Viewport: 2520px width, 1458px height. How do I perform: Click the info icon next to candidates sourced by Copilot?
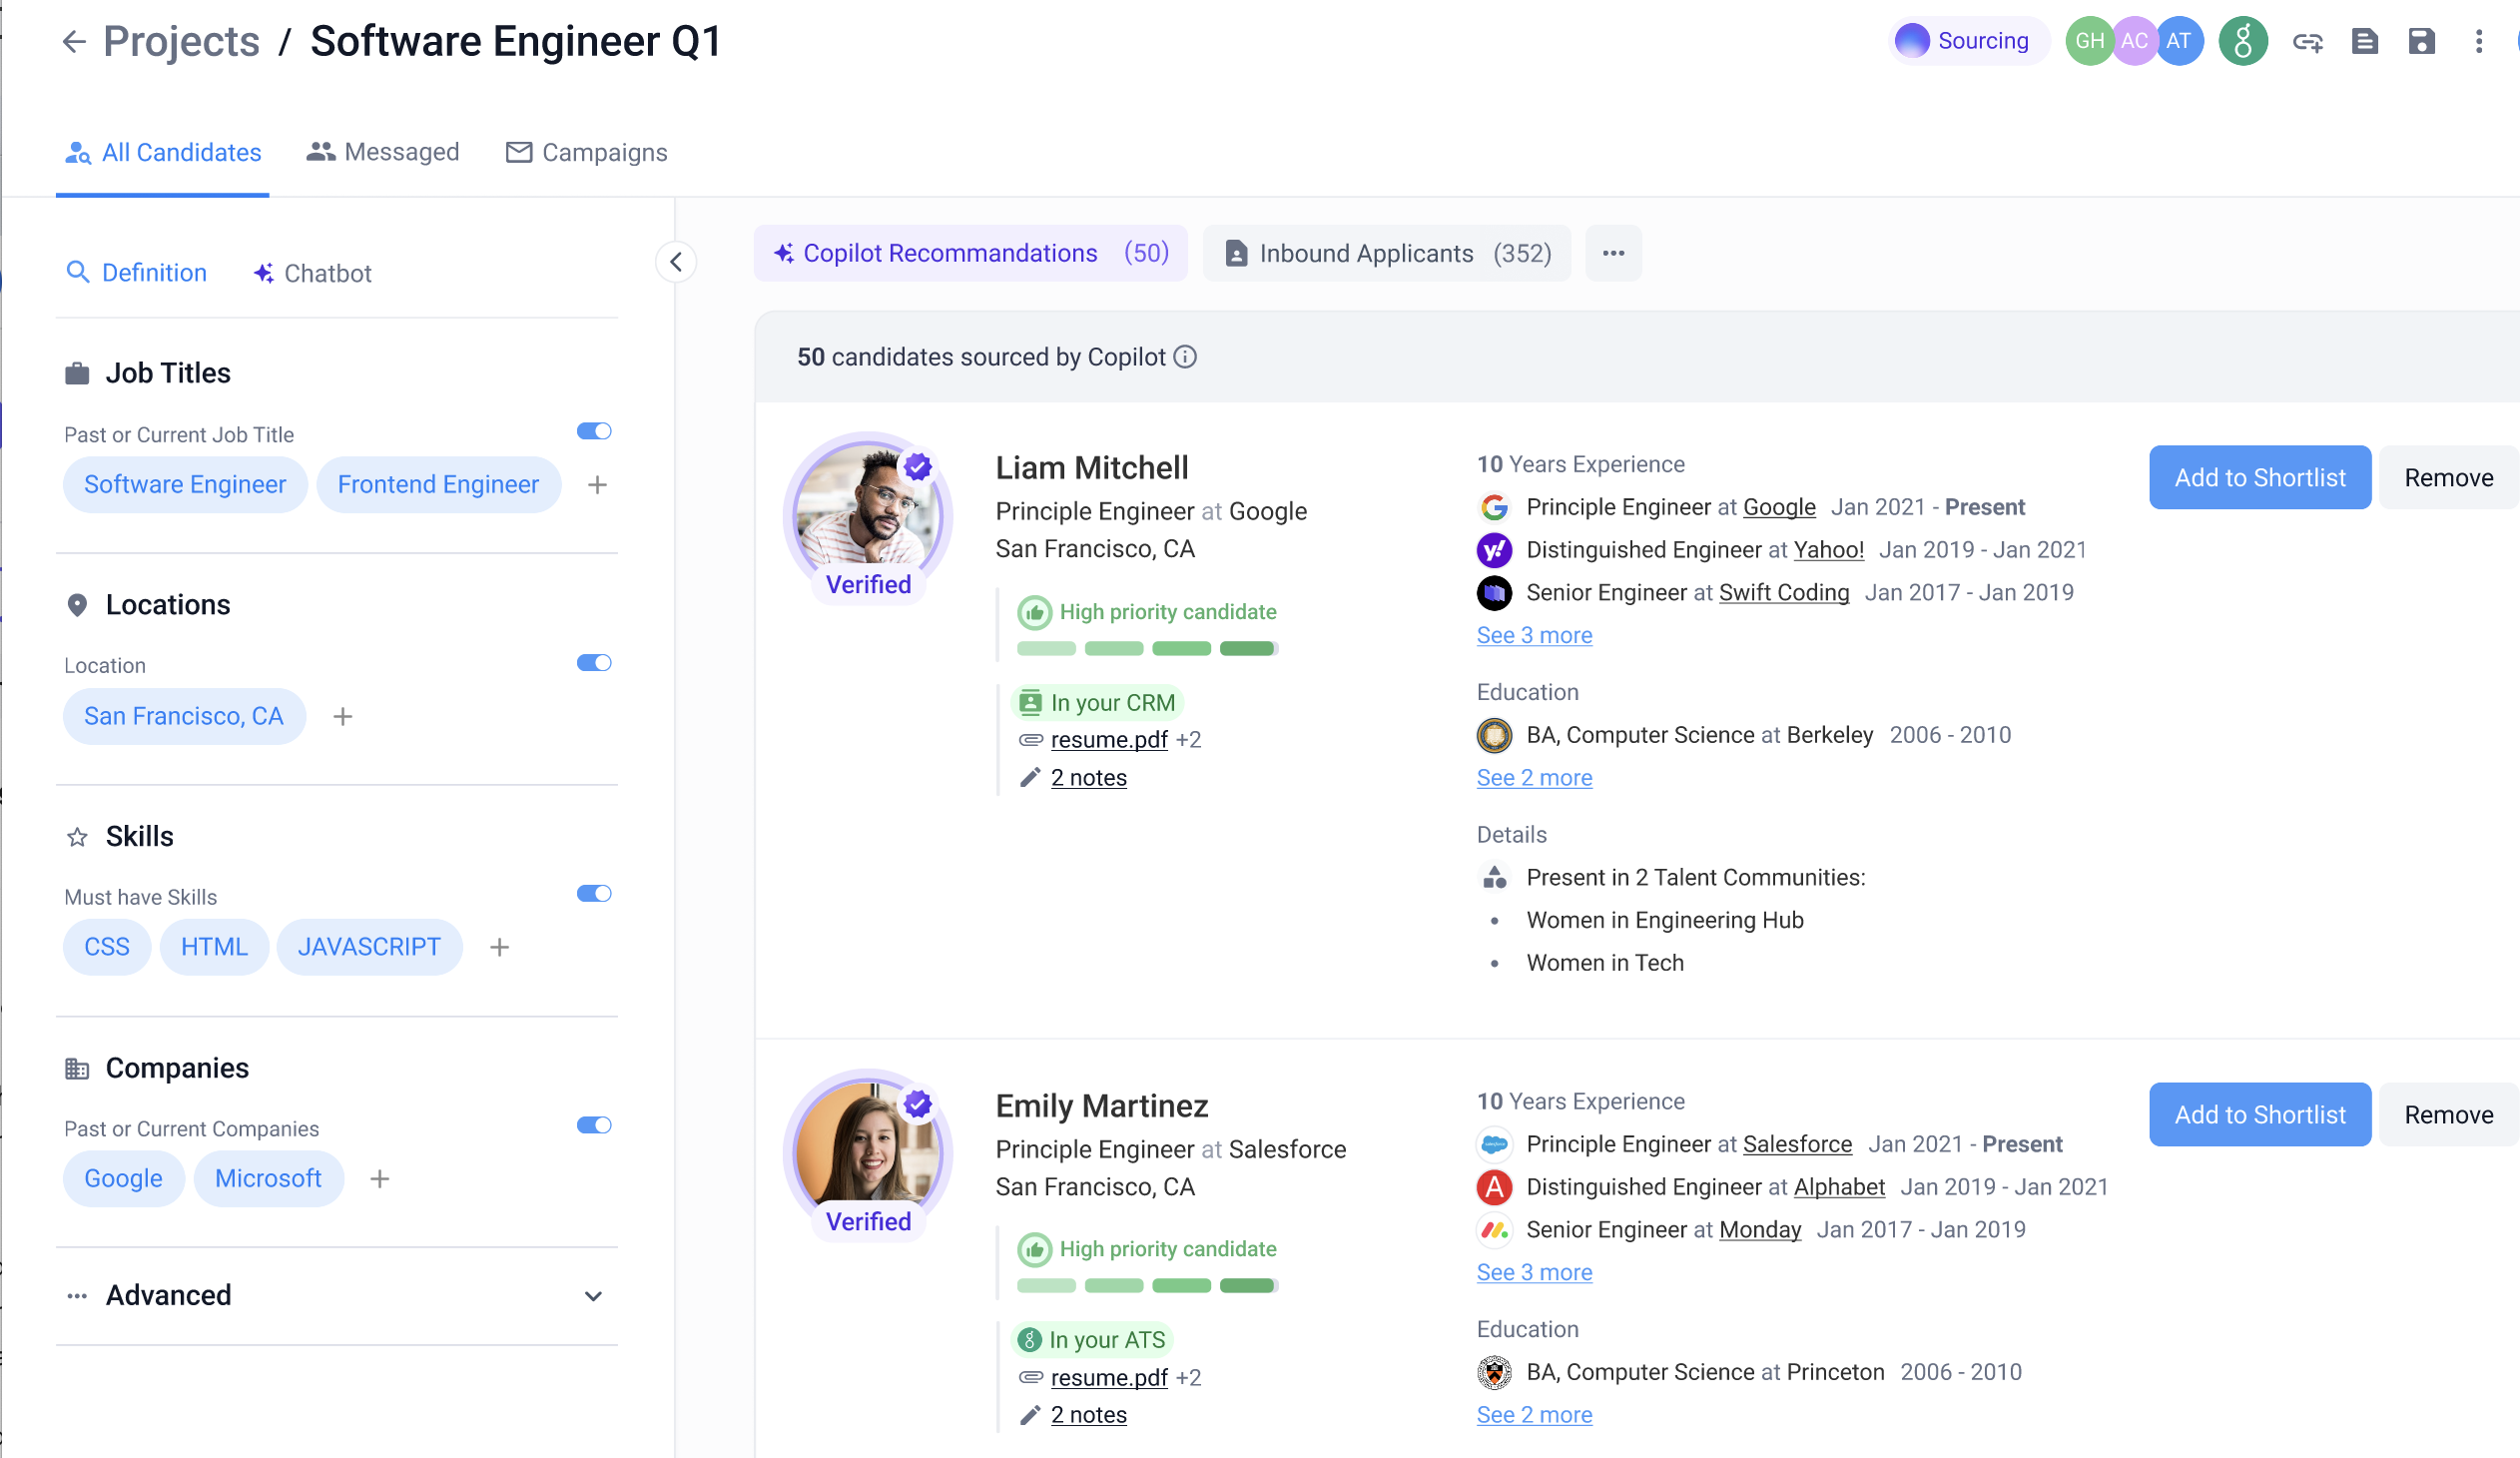pos(1185,357)
